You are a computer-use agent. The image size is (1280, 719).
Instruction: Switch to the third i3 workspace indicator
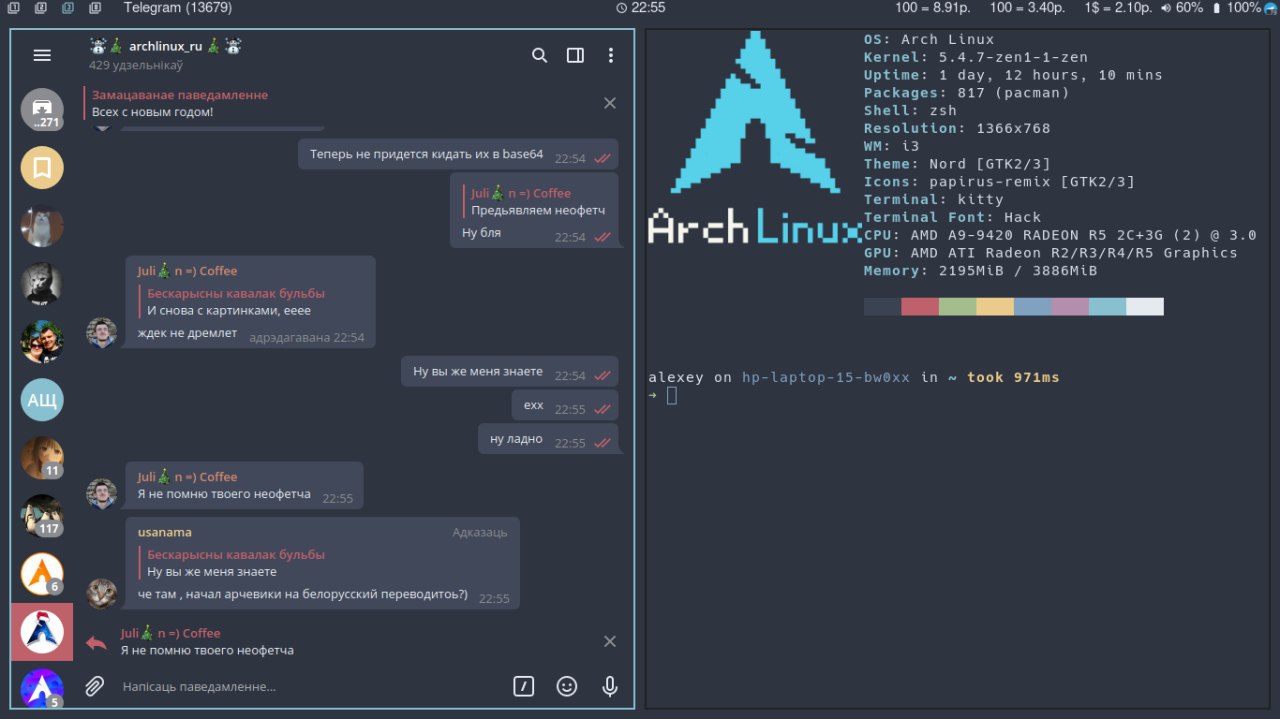(x=68, y=8)
